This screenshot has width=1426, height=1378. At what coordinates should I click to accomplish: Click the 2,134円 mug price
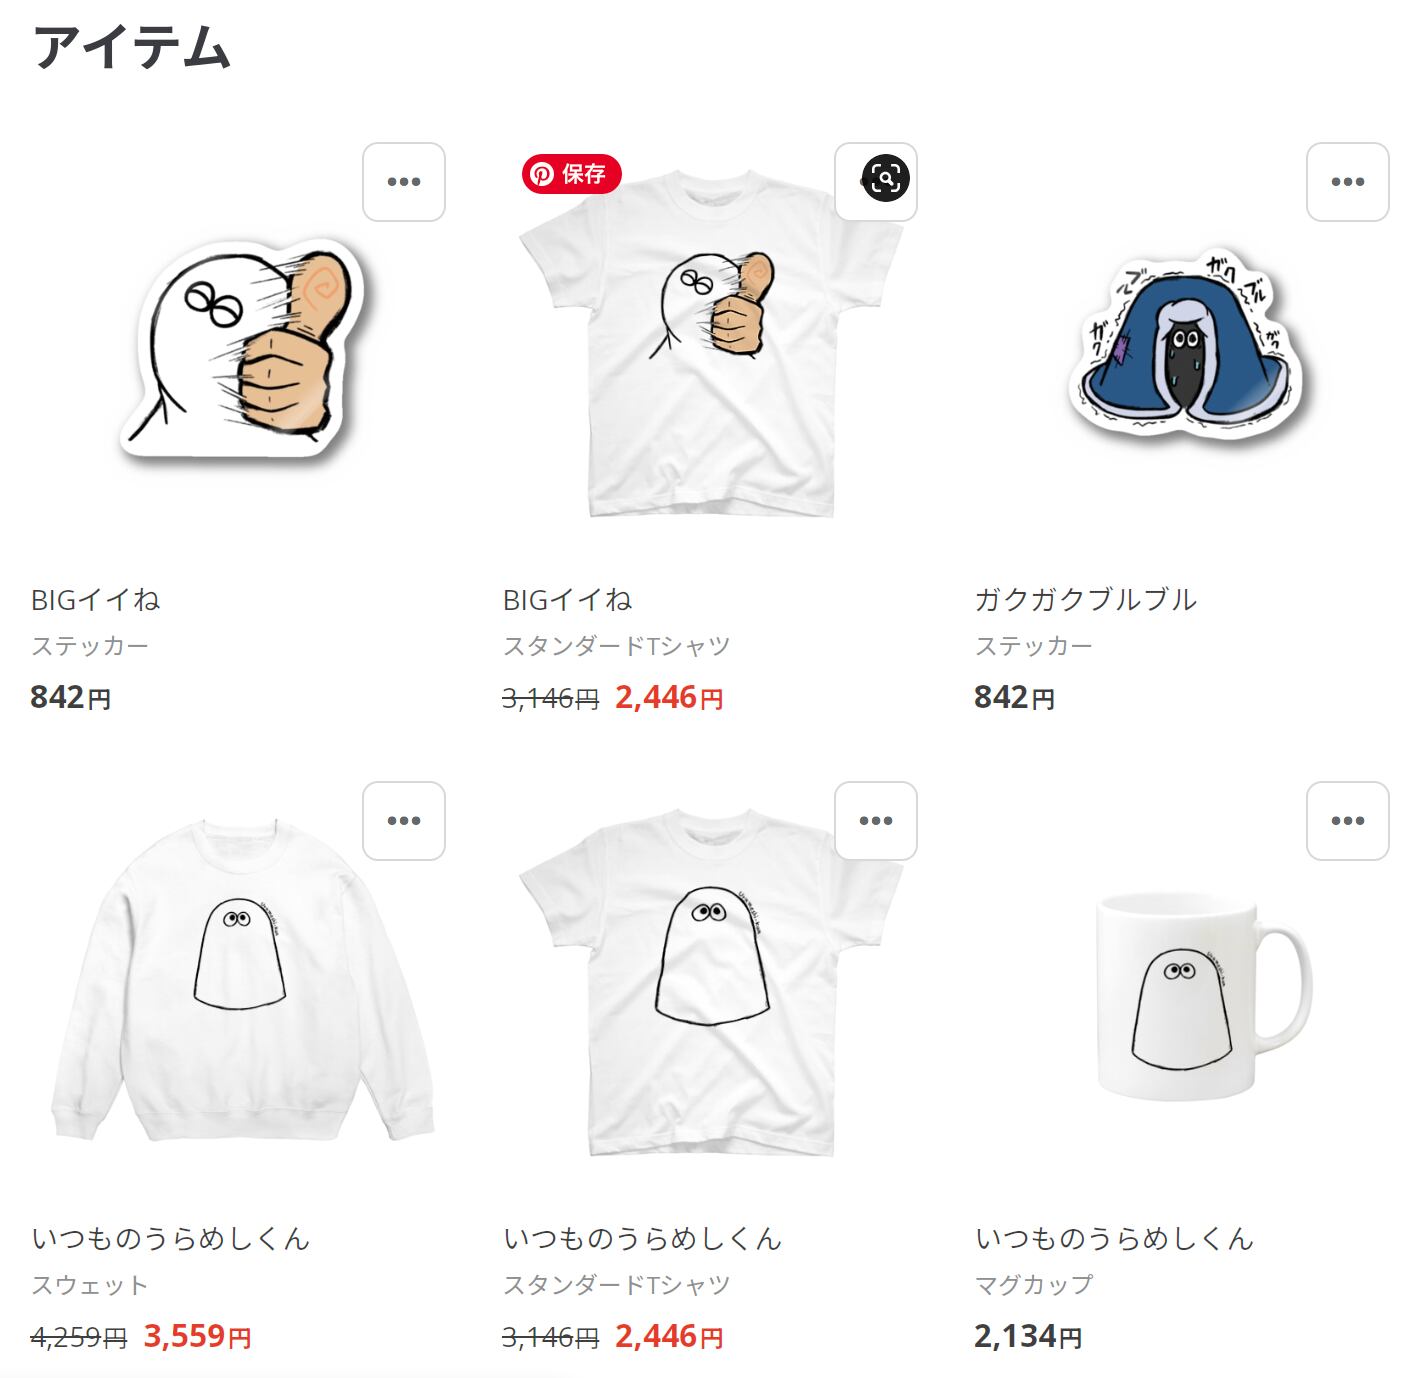pyautogui.click(x=1028, y=1336)
